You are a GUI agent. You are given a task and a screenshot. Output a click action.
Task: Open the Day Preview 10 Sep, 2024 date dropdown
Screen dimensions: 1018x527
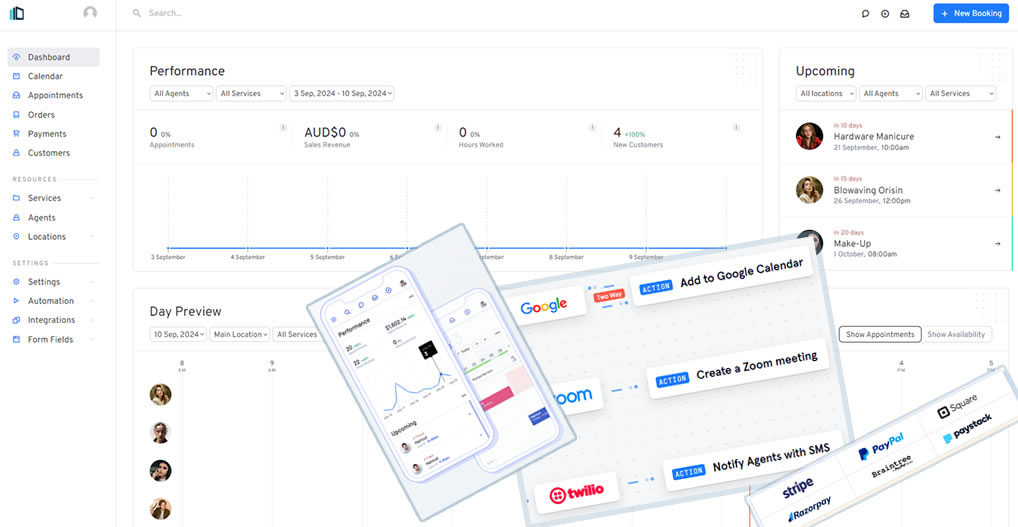click(x=178, y=334)
